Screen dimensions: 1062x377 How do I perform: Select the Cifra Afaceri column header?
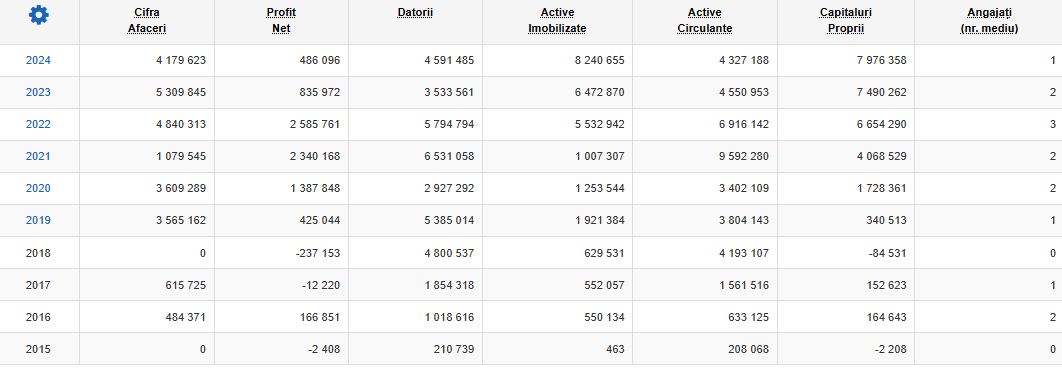pyautogui.click(x=147, y=20)
